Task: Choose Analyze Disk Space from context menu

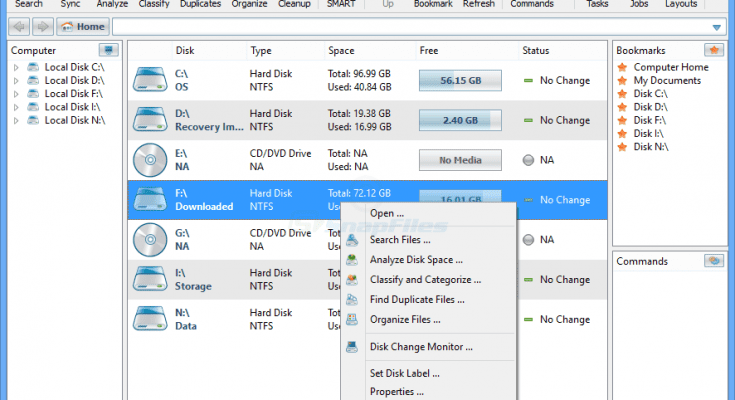Action: click(x=416, y=260)
